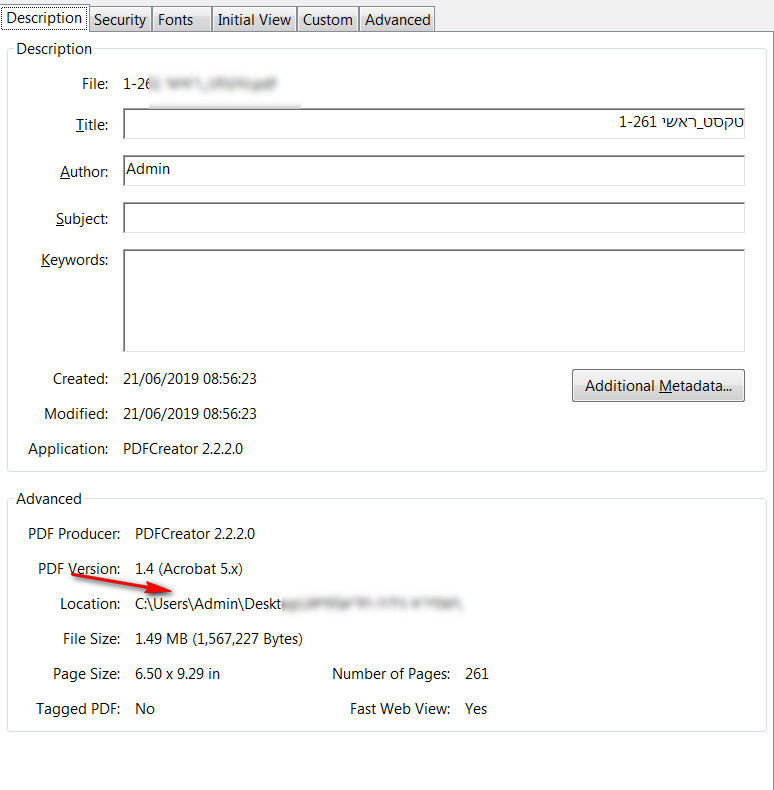Click the Description group heading
The image size is (774, 790).
[54, 49]
